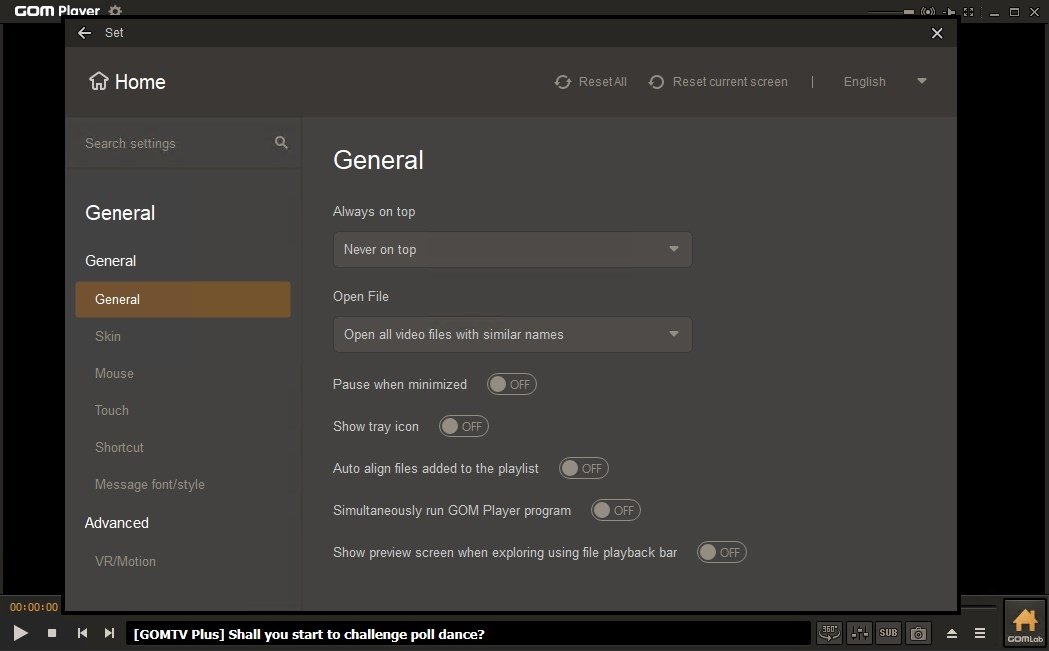Select Skin in the settings sidebar
This screenshot has width=1049, height=651.
(108, 336)
